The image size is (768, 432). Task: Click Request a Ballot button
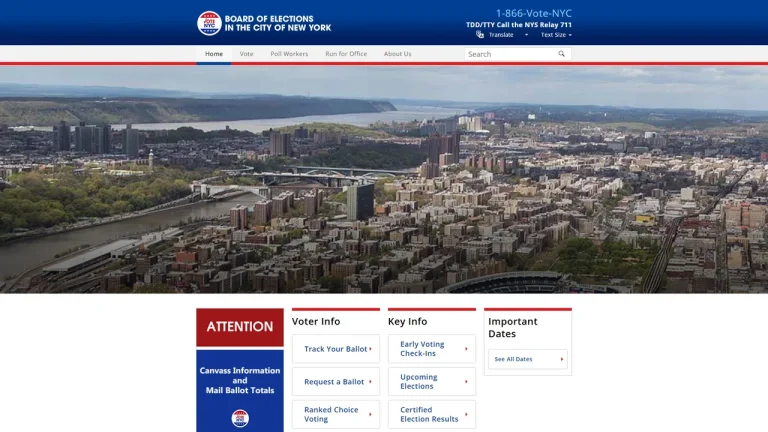[336, 382]
